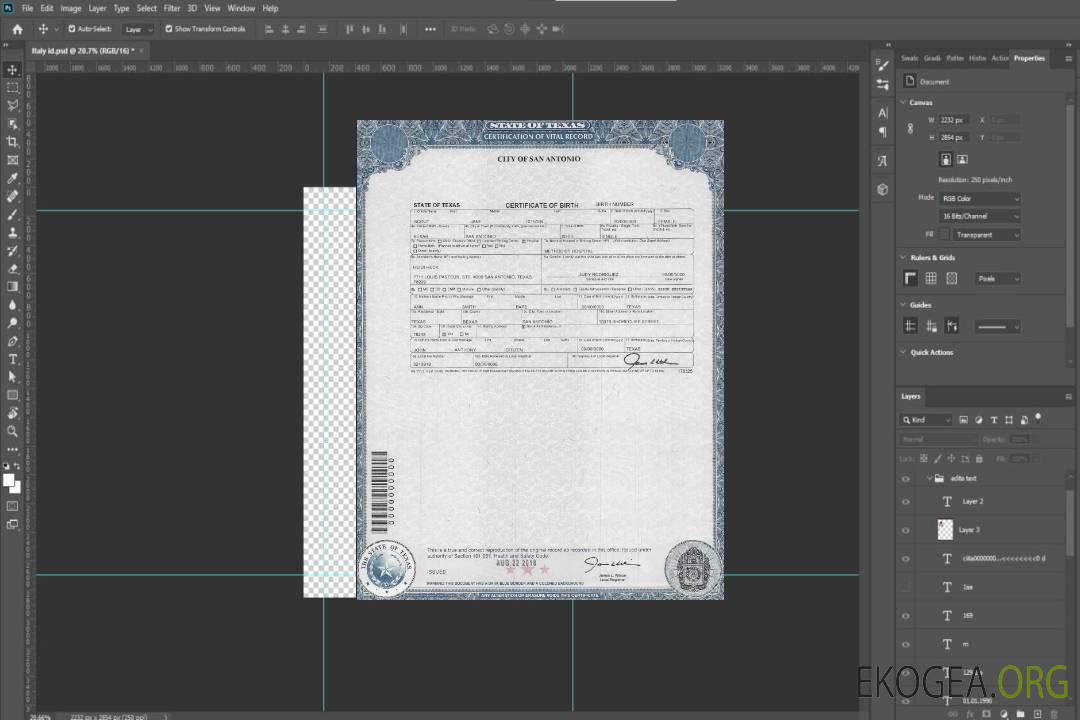Open the Auto-Select Layer dropdown
The width and height of the screenshot is (1080, 720).
tap(138, 29)
